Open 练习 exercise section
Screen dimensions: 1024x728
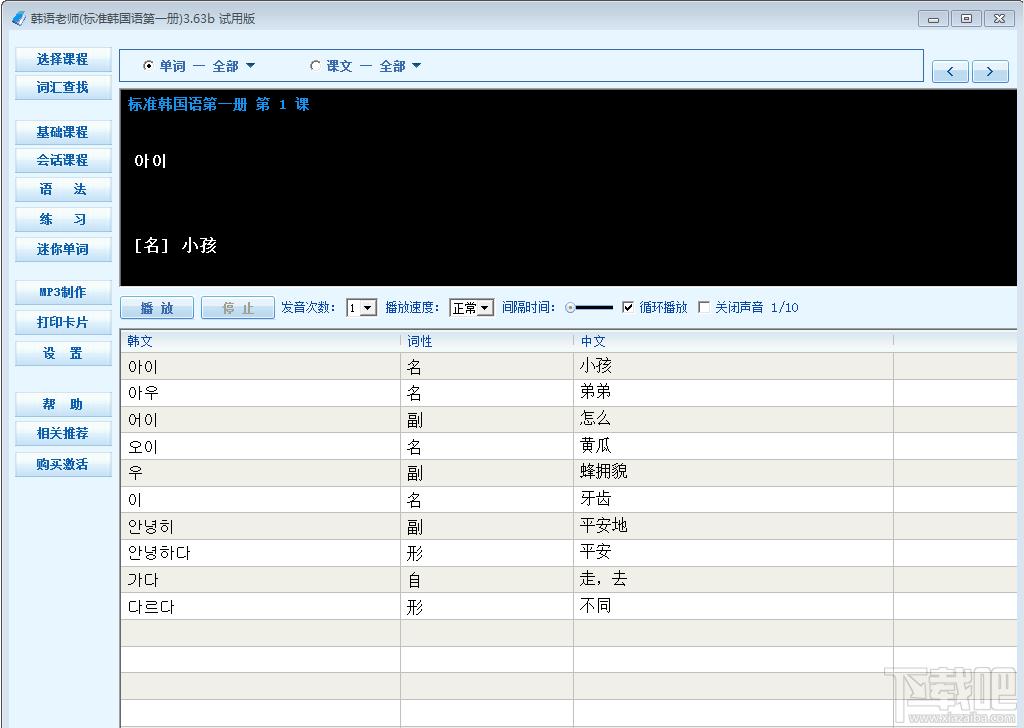tap(63, 219)
